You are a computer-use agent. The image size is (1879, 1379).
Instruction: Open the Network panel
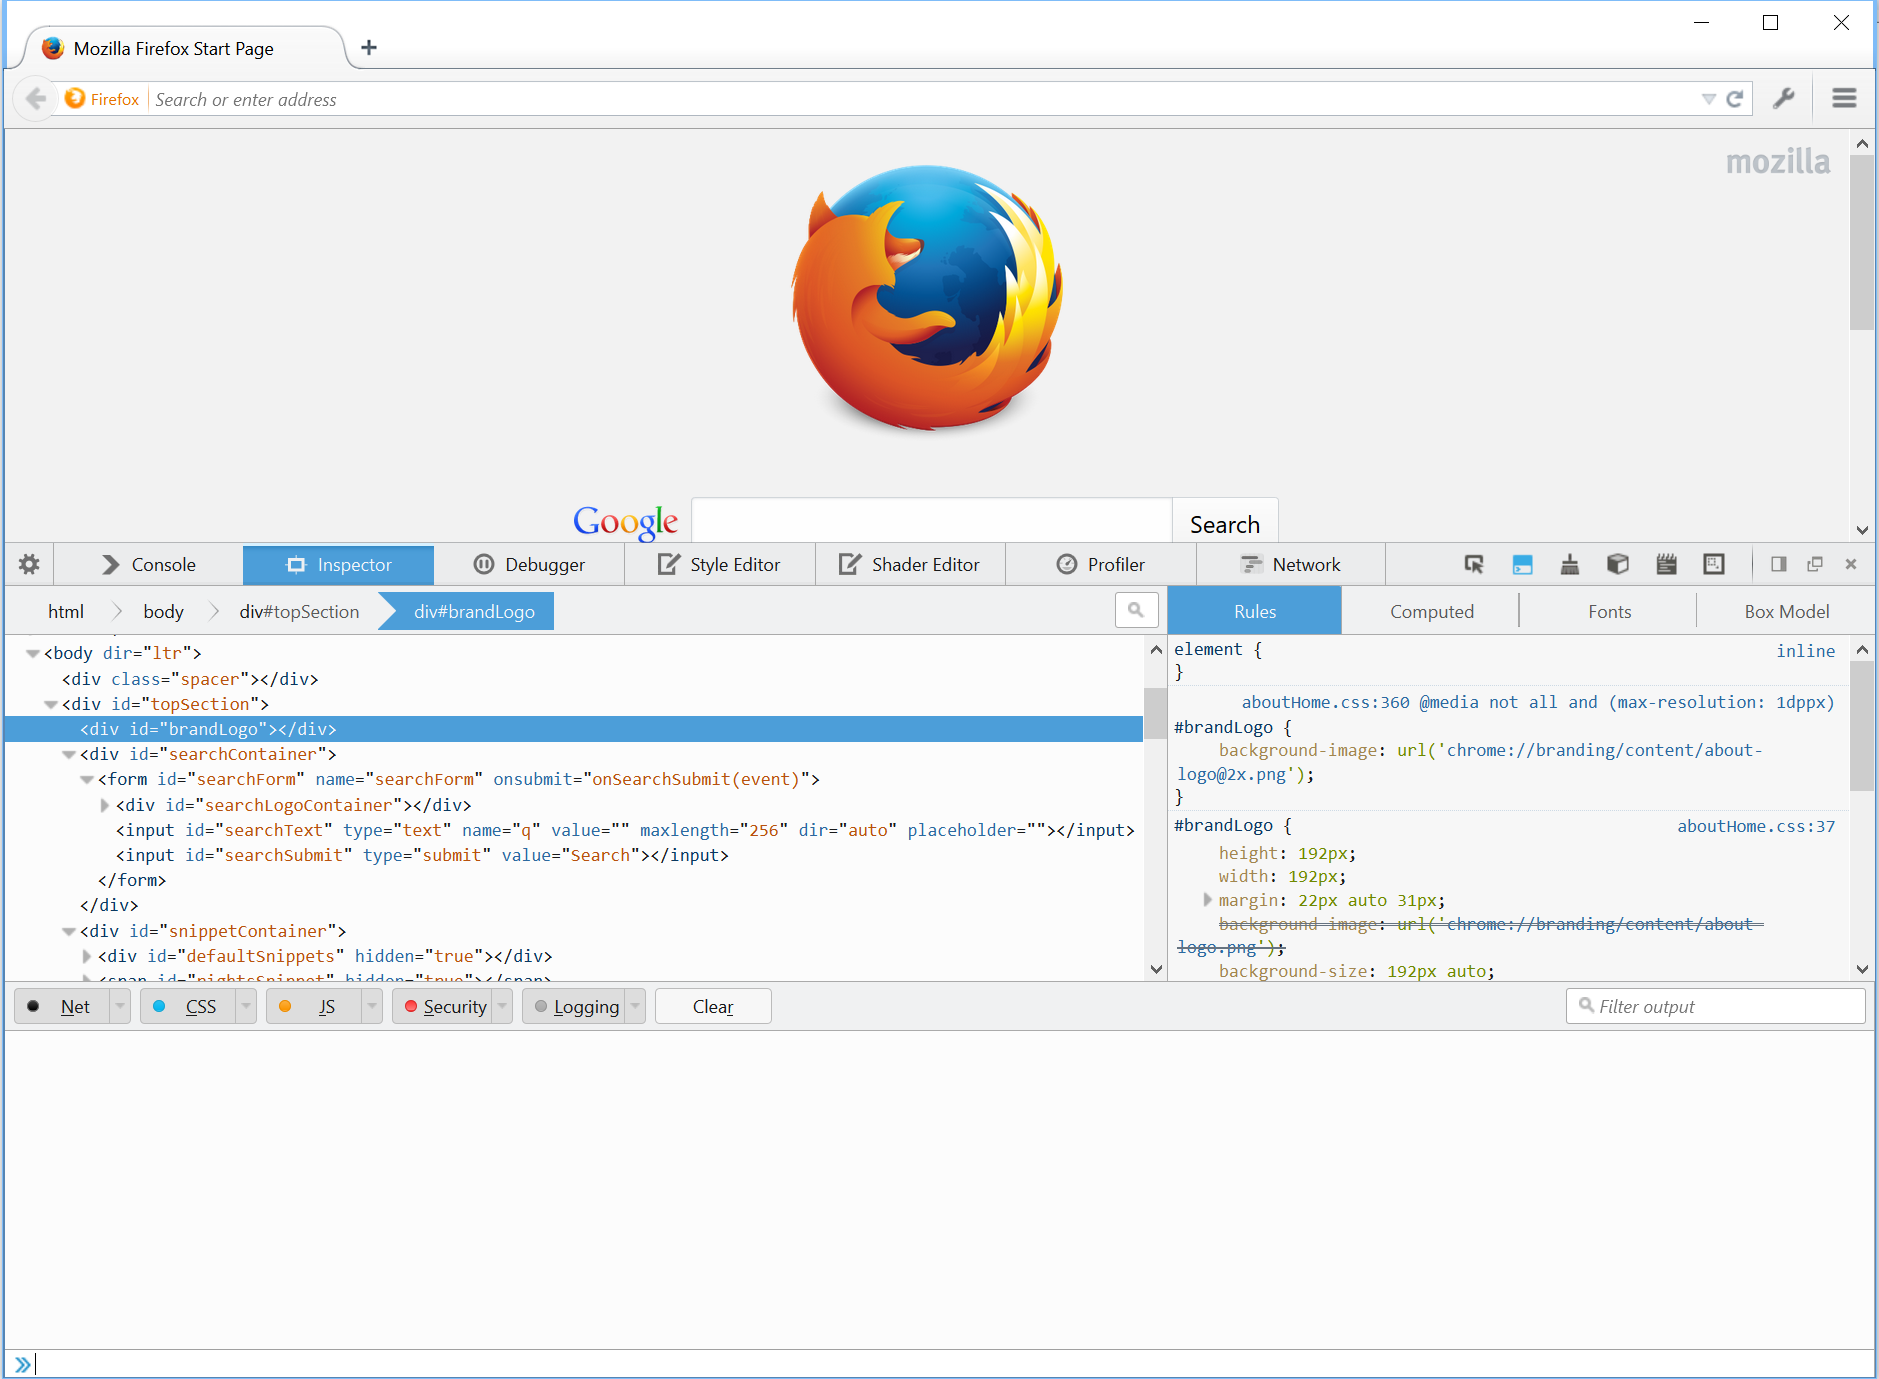coord(1292,564)
